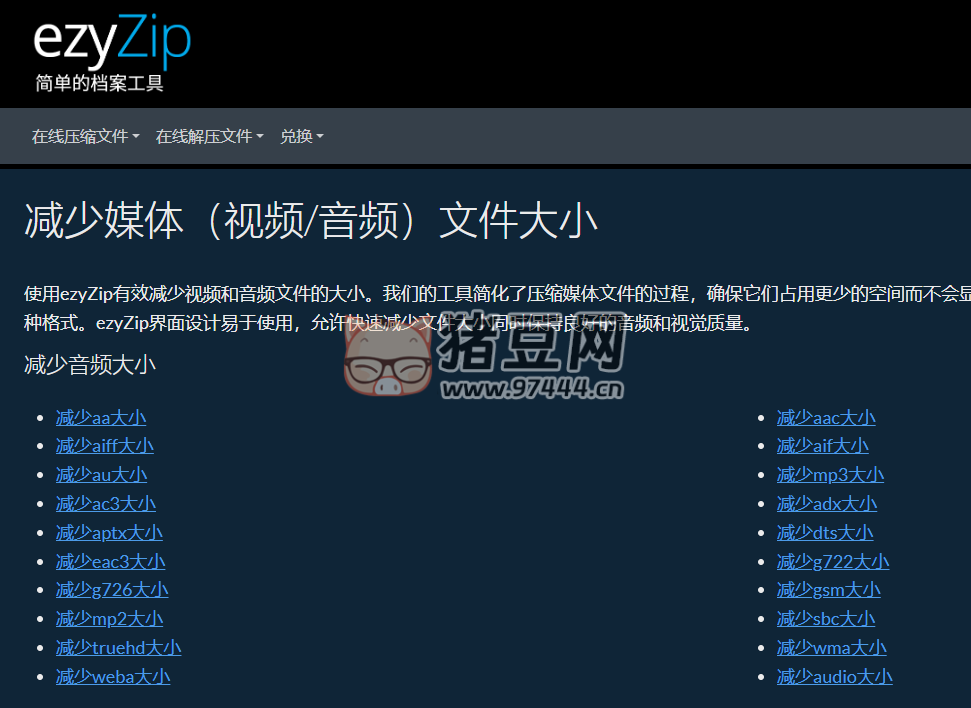
Task: Open the 减少dts大小 link
Action: [x=825, y=533]
